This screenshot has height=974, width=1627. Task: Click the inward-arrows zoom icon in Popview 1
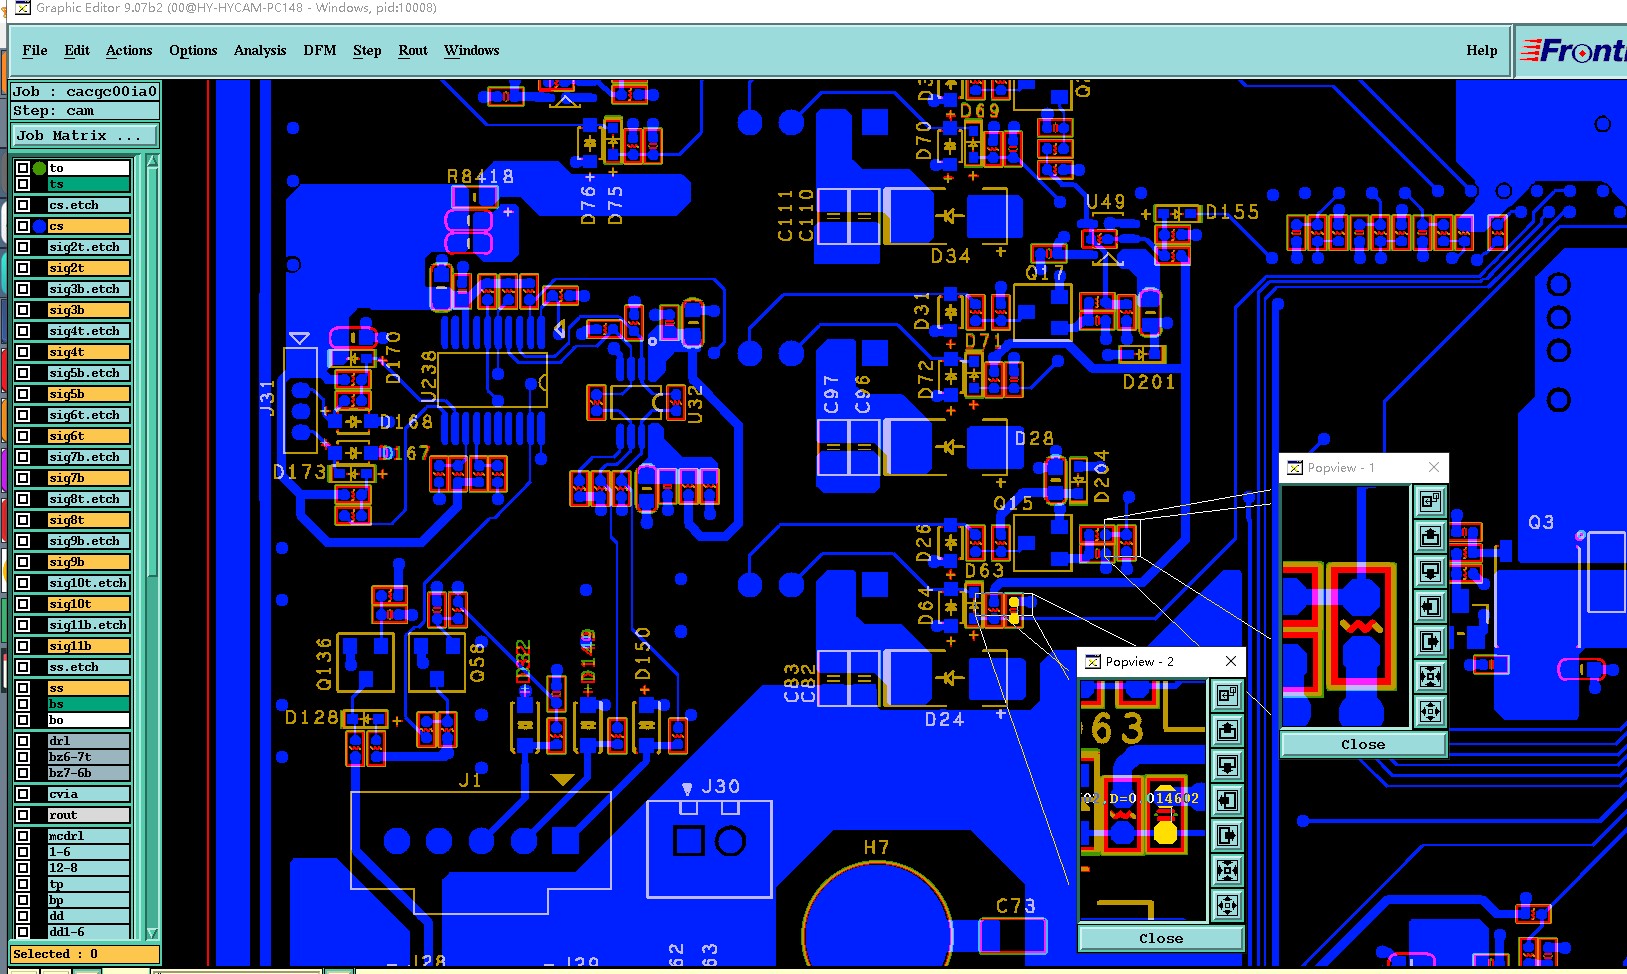point(1430,676)
